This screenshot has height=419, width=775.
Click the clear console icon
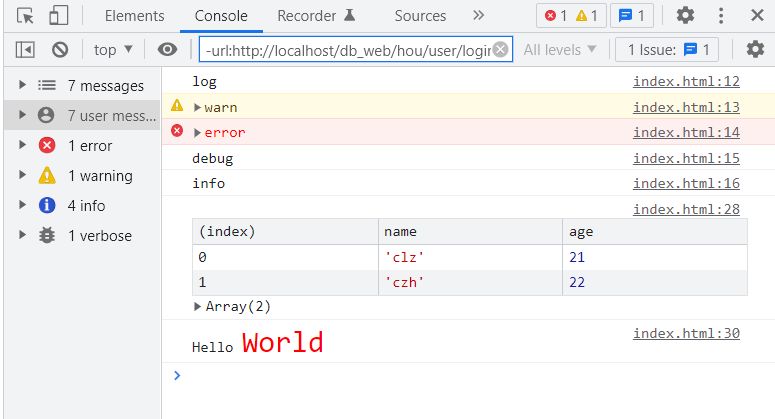60,49
